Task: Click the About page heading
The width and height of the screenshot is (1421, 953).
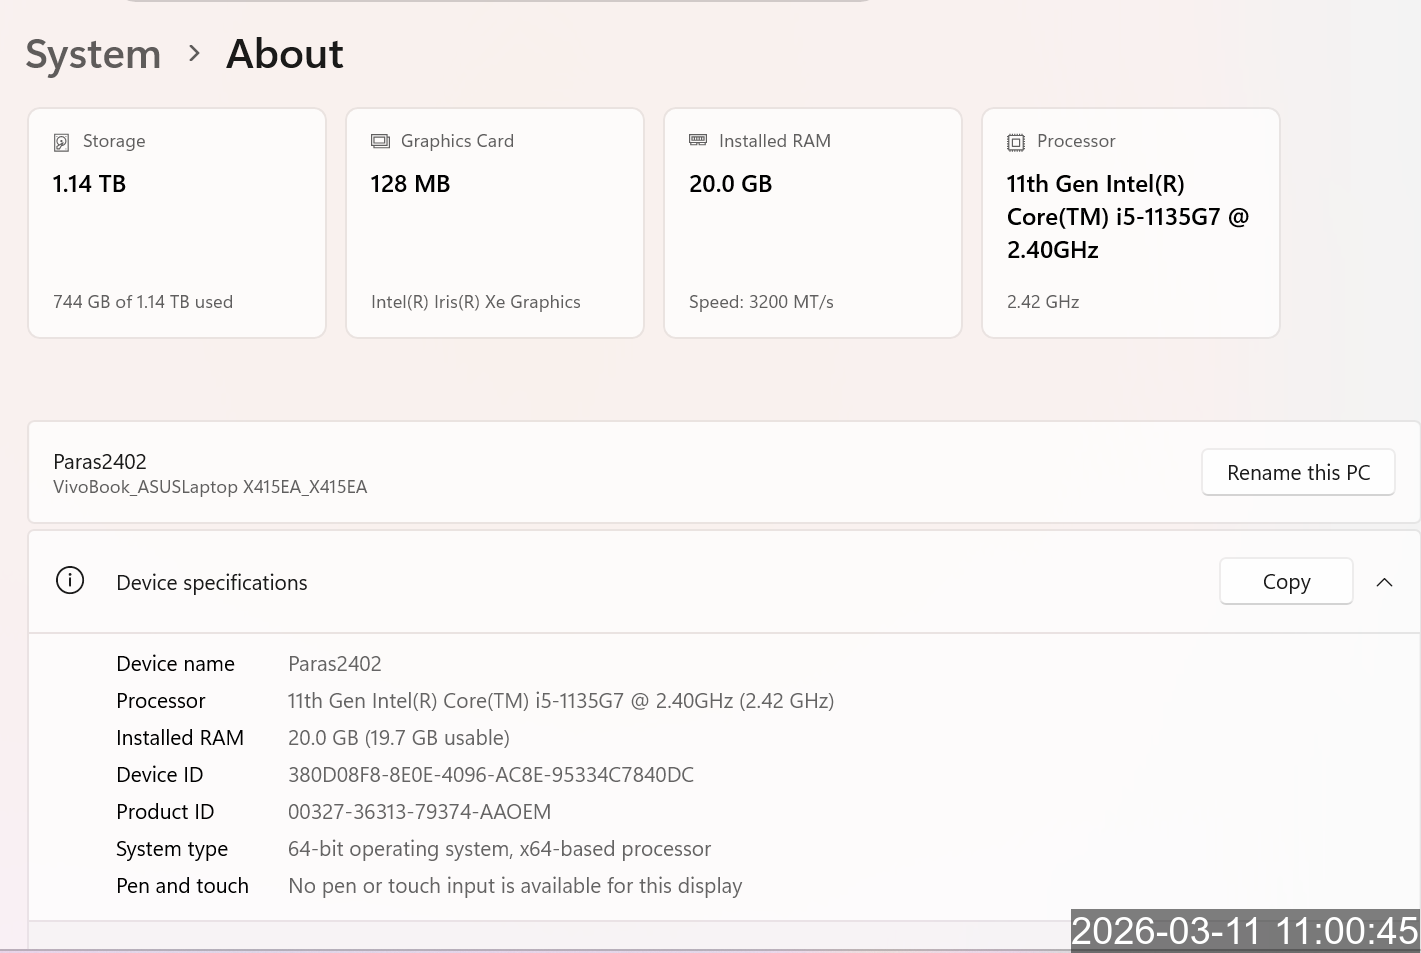Action: pos(285,54)
